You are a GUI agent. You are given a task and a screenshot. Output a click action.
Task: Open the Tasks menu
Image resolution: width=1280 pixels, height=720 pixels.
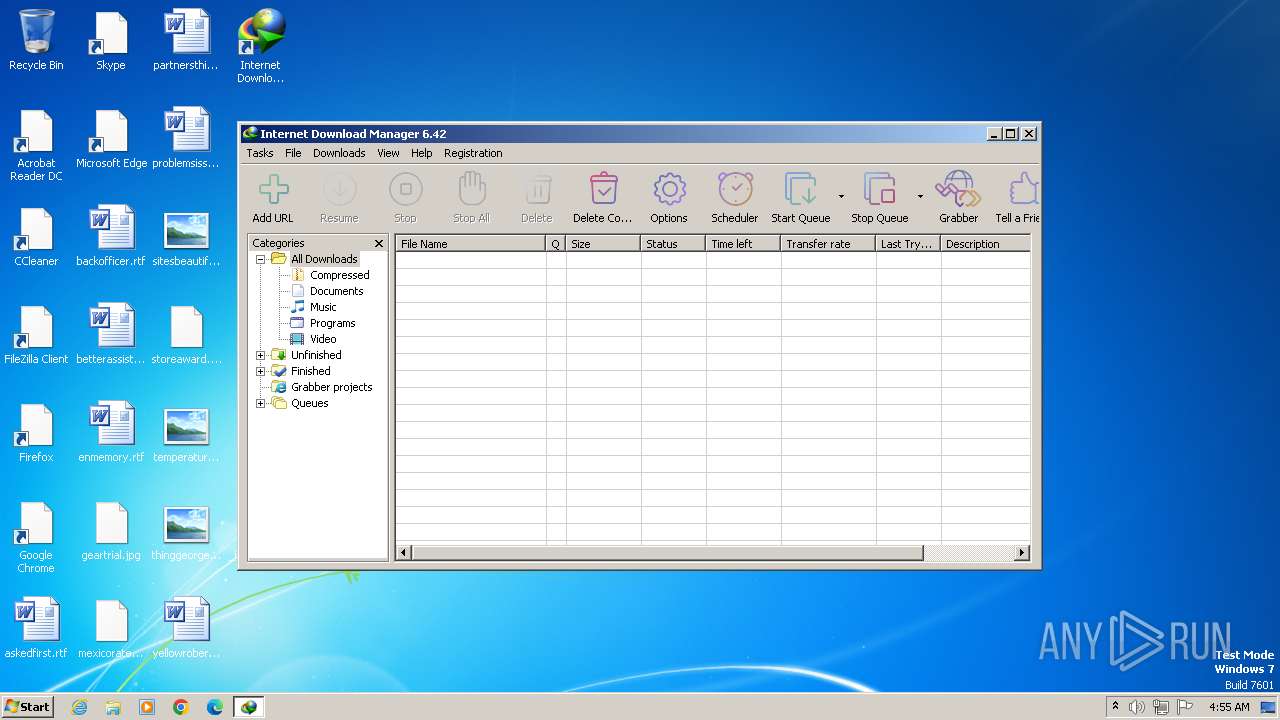[260, 153]
